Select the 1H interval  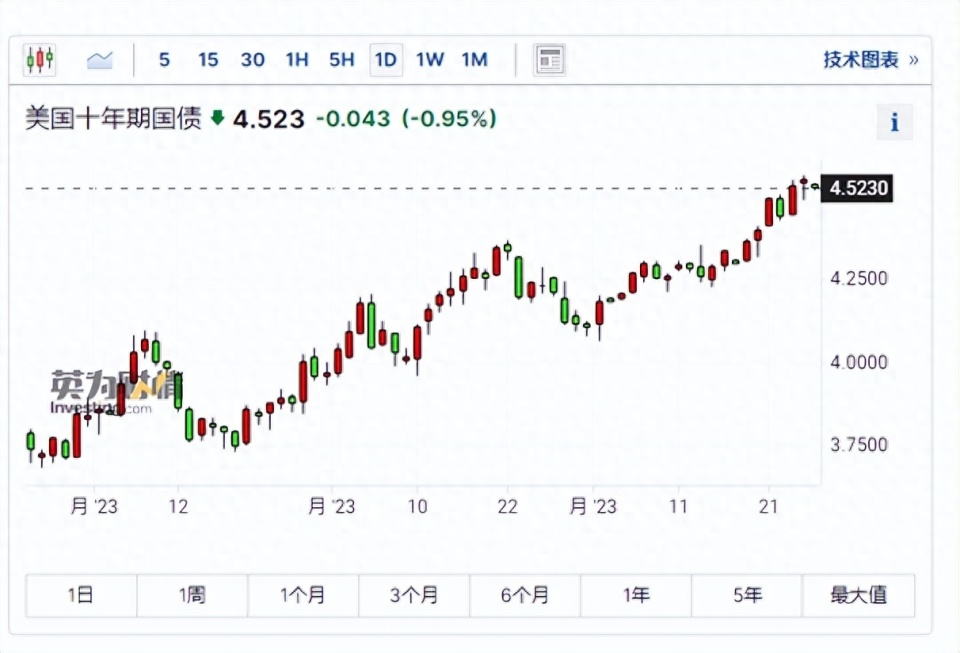(x=297, y=60)
